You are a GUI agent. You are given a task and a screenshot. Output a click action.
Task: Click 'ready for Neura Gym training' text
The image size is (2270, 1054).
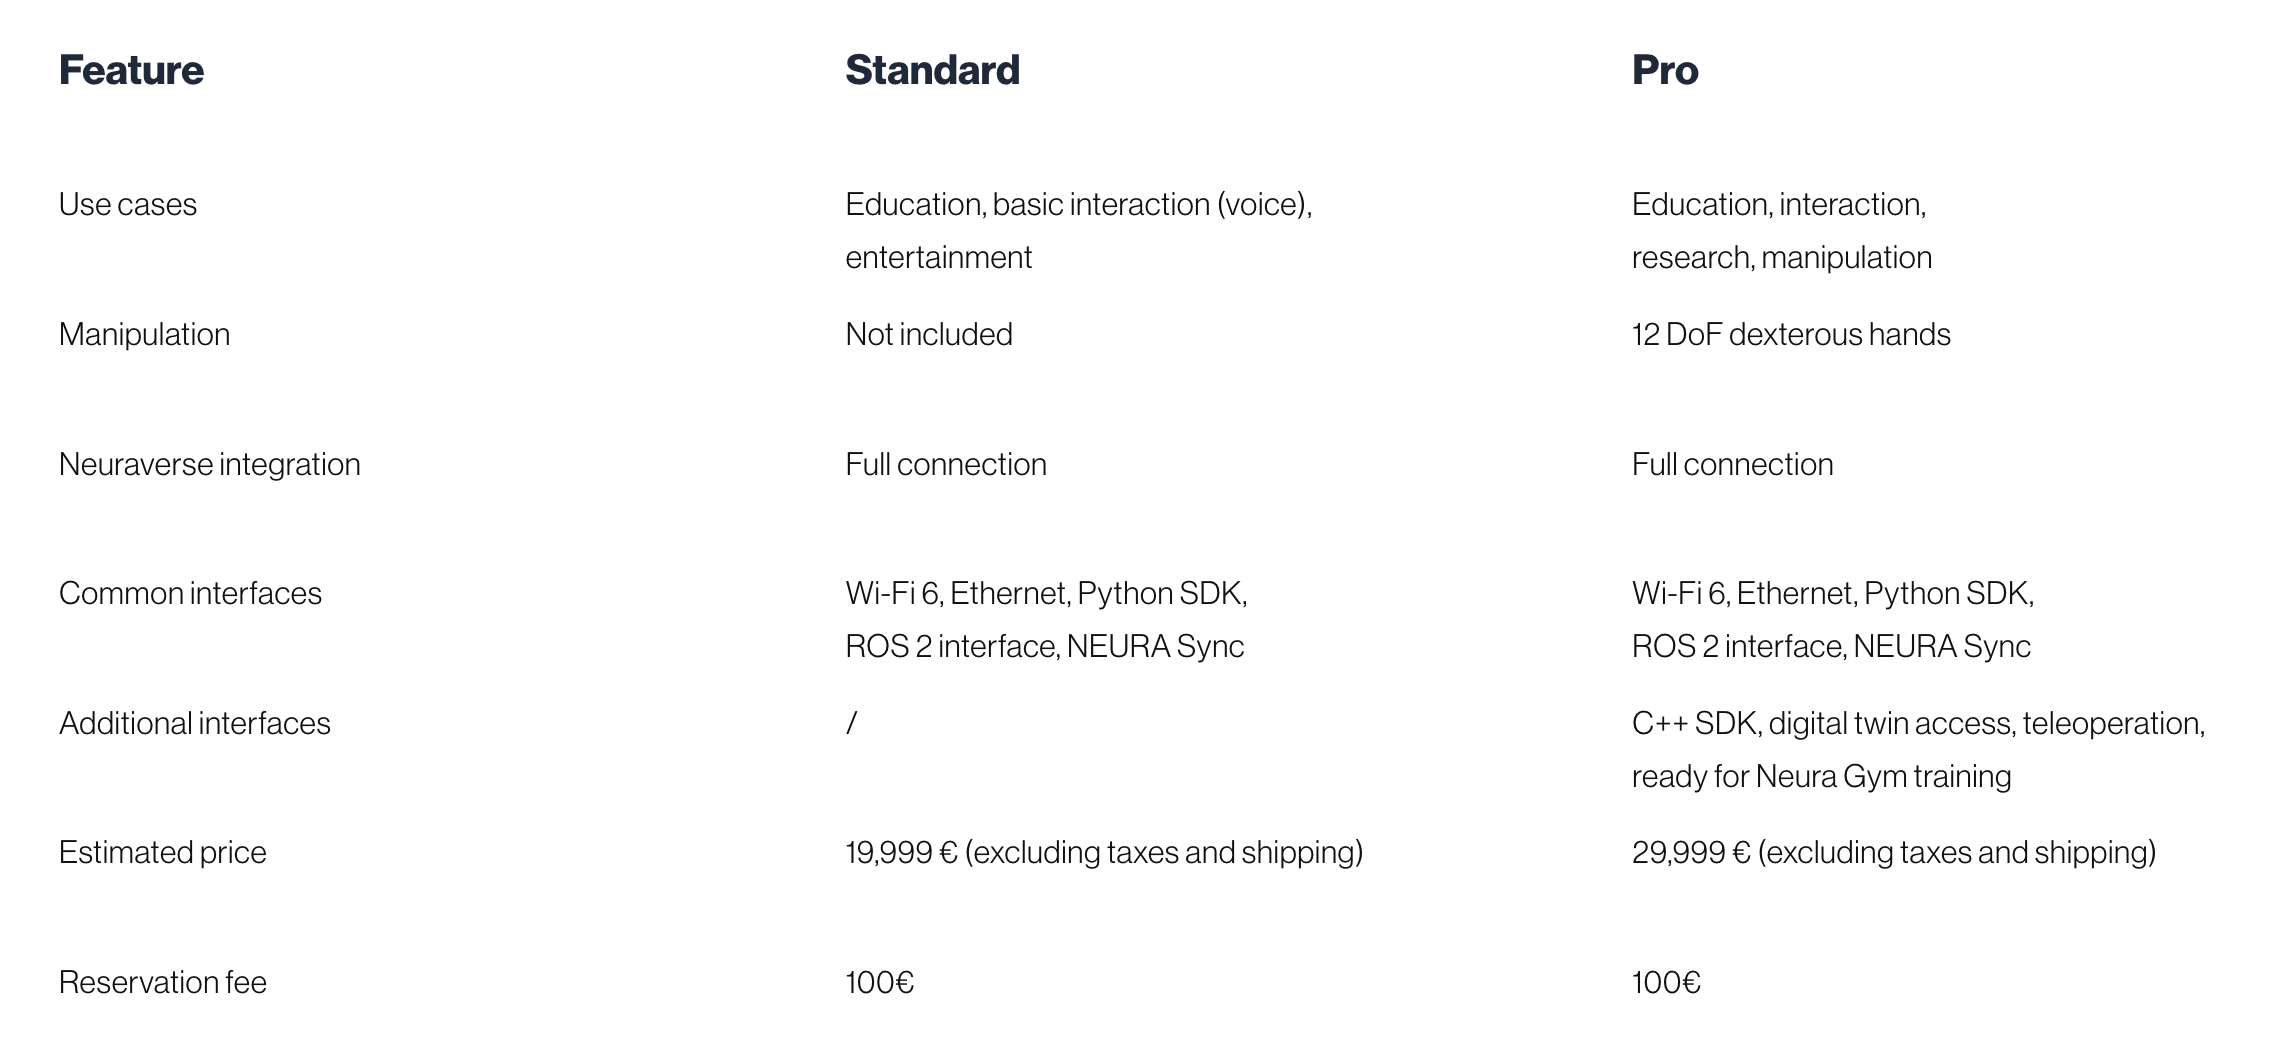pyautogui.click(x=1821, y=776)
